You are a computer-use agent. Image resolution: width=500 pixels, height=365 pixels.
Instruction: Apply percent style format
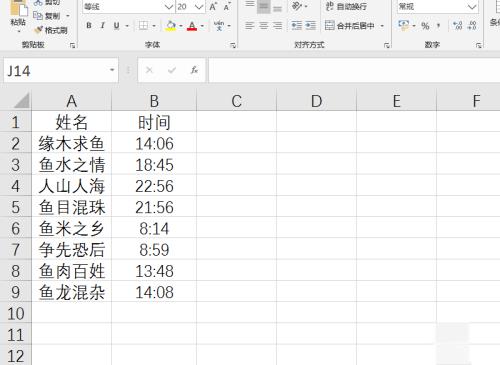tap(425, 26)
